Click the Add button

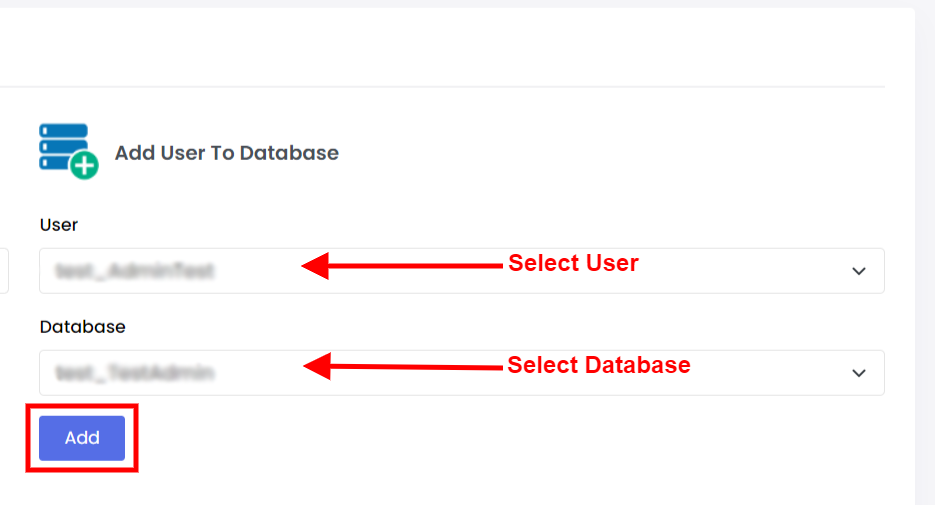point(82,438)
